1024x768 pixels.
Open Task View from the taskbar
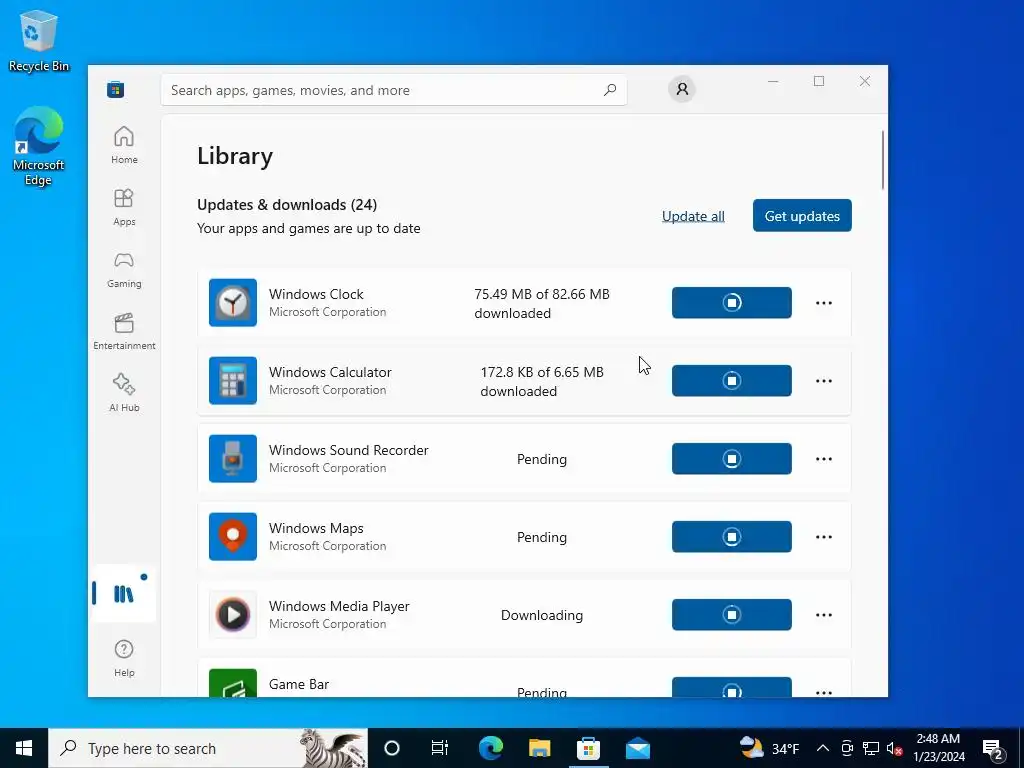click(440, 748)
